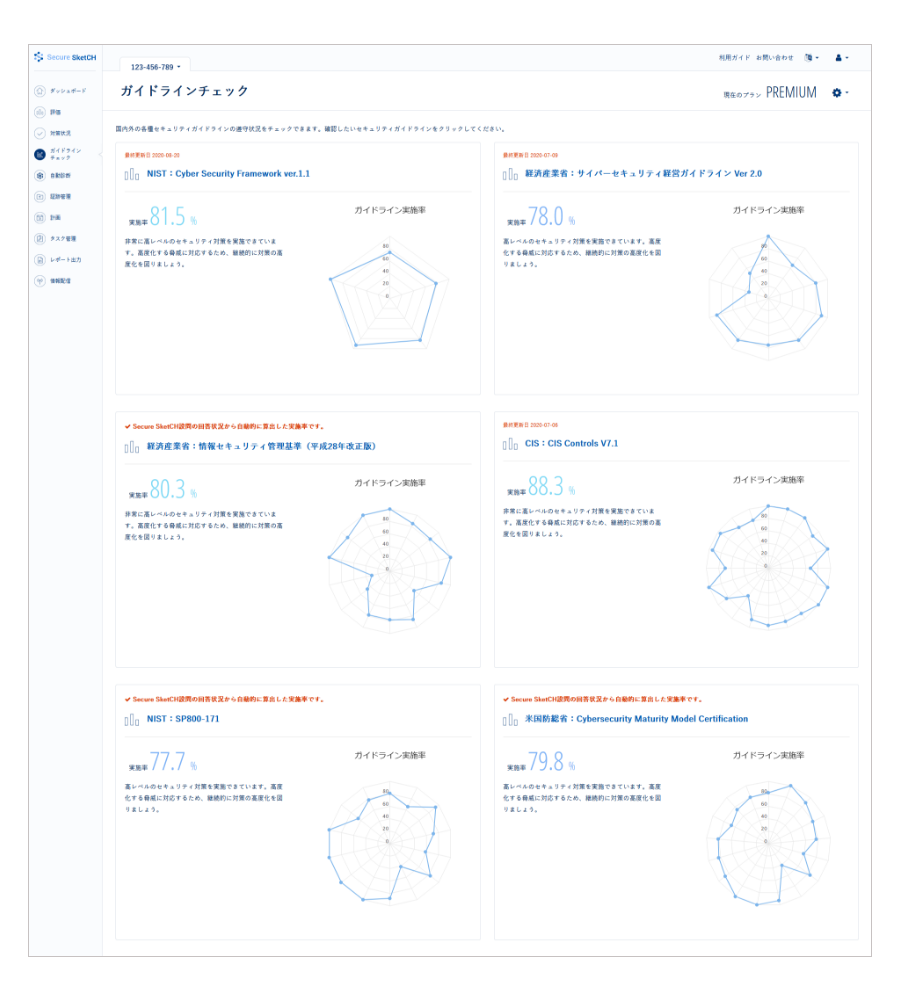Click the radar chart in CIS Controls V7.1 card
Screen dimensions: 900x1000
[x=767, y=566]
